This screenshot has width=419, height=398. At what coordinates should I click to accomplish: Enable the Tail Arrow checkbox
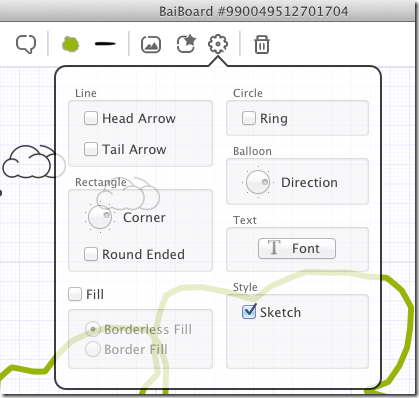[x=91, y=149]
